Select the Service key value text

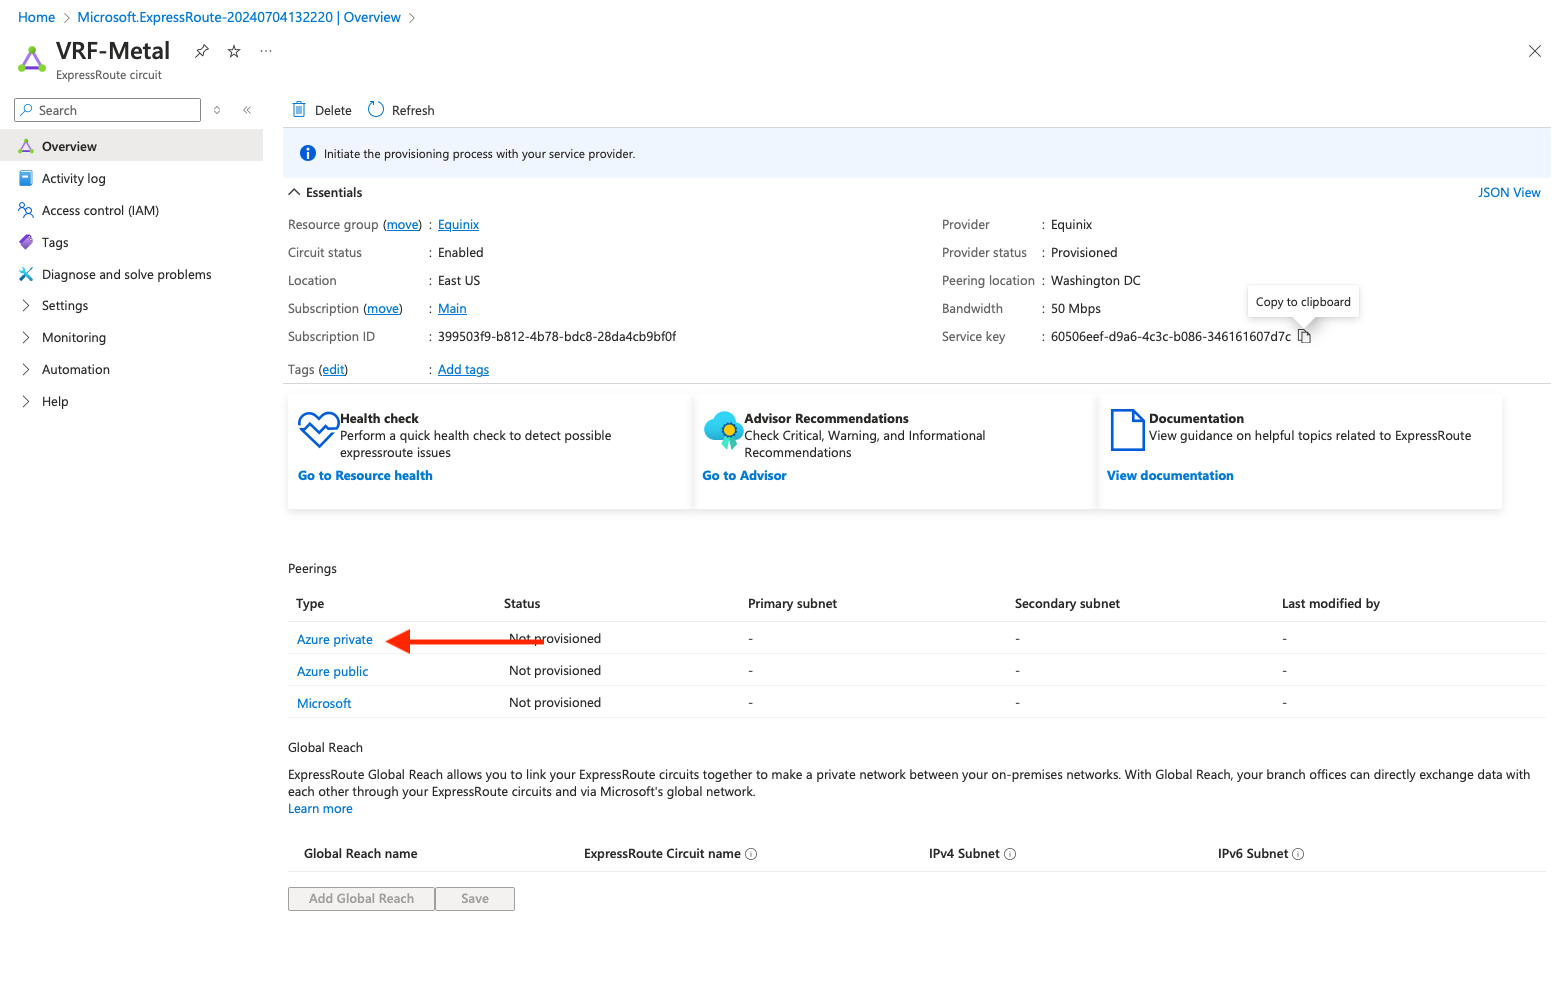[1171, 337]
